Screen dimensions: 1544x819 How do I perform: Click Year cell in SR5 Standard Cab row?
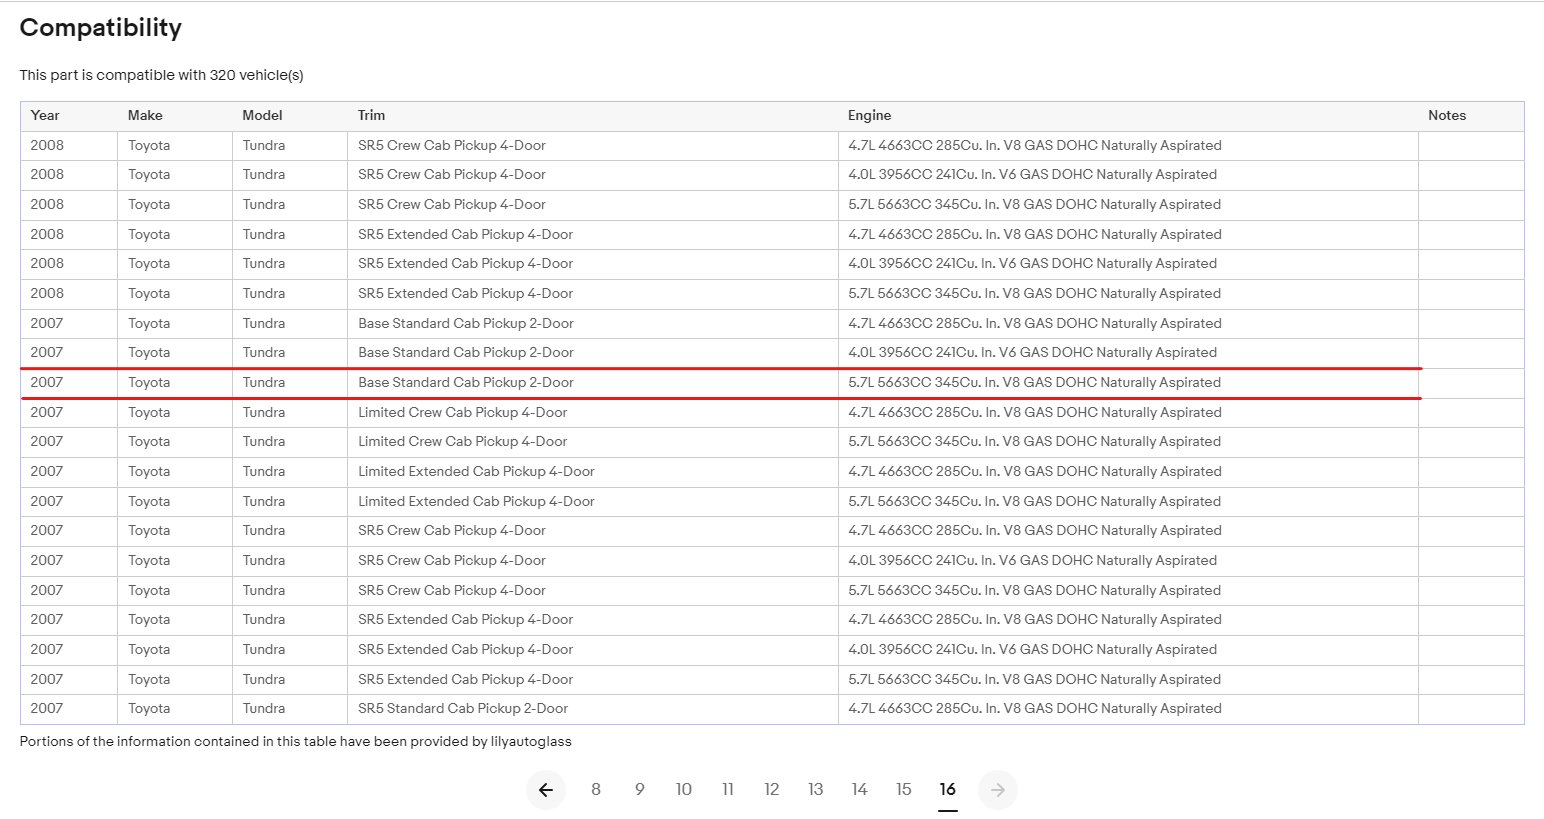(x=69, y=709)
